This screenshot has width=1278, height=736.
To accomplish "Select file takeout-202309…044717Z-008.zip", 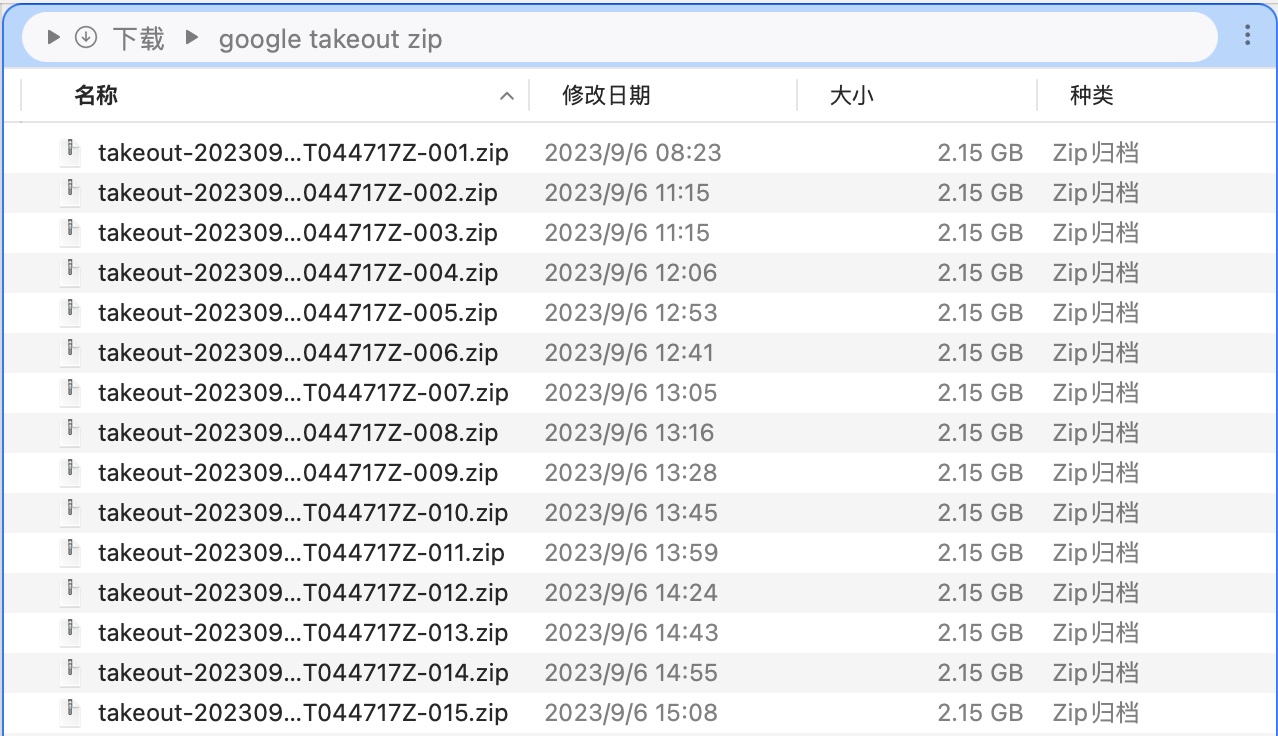I will point(298,433).
